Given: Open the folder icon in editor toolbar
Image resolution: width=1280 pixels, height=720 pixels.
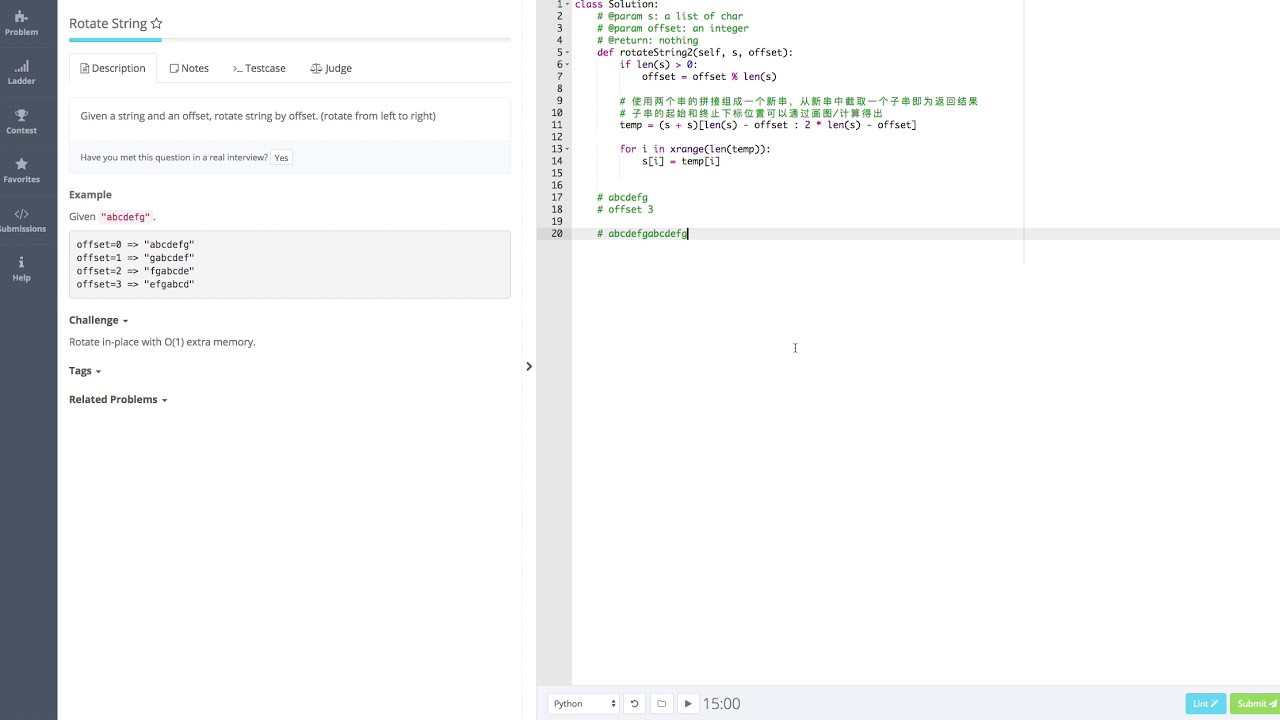Looking at the screenshot, I should click(661, 704).
